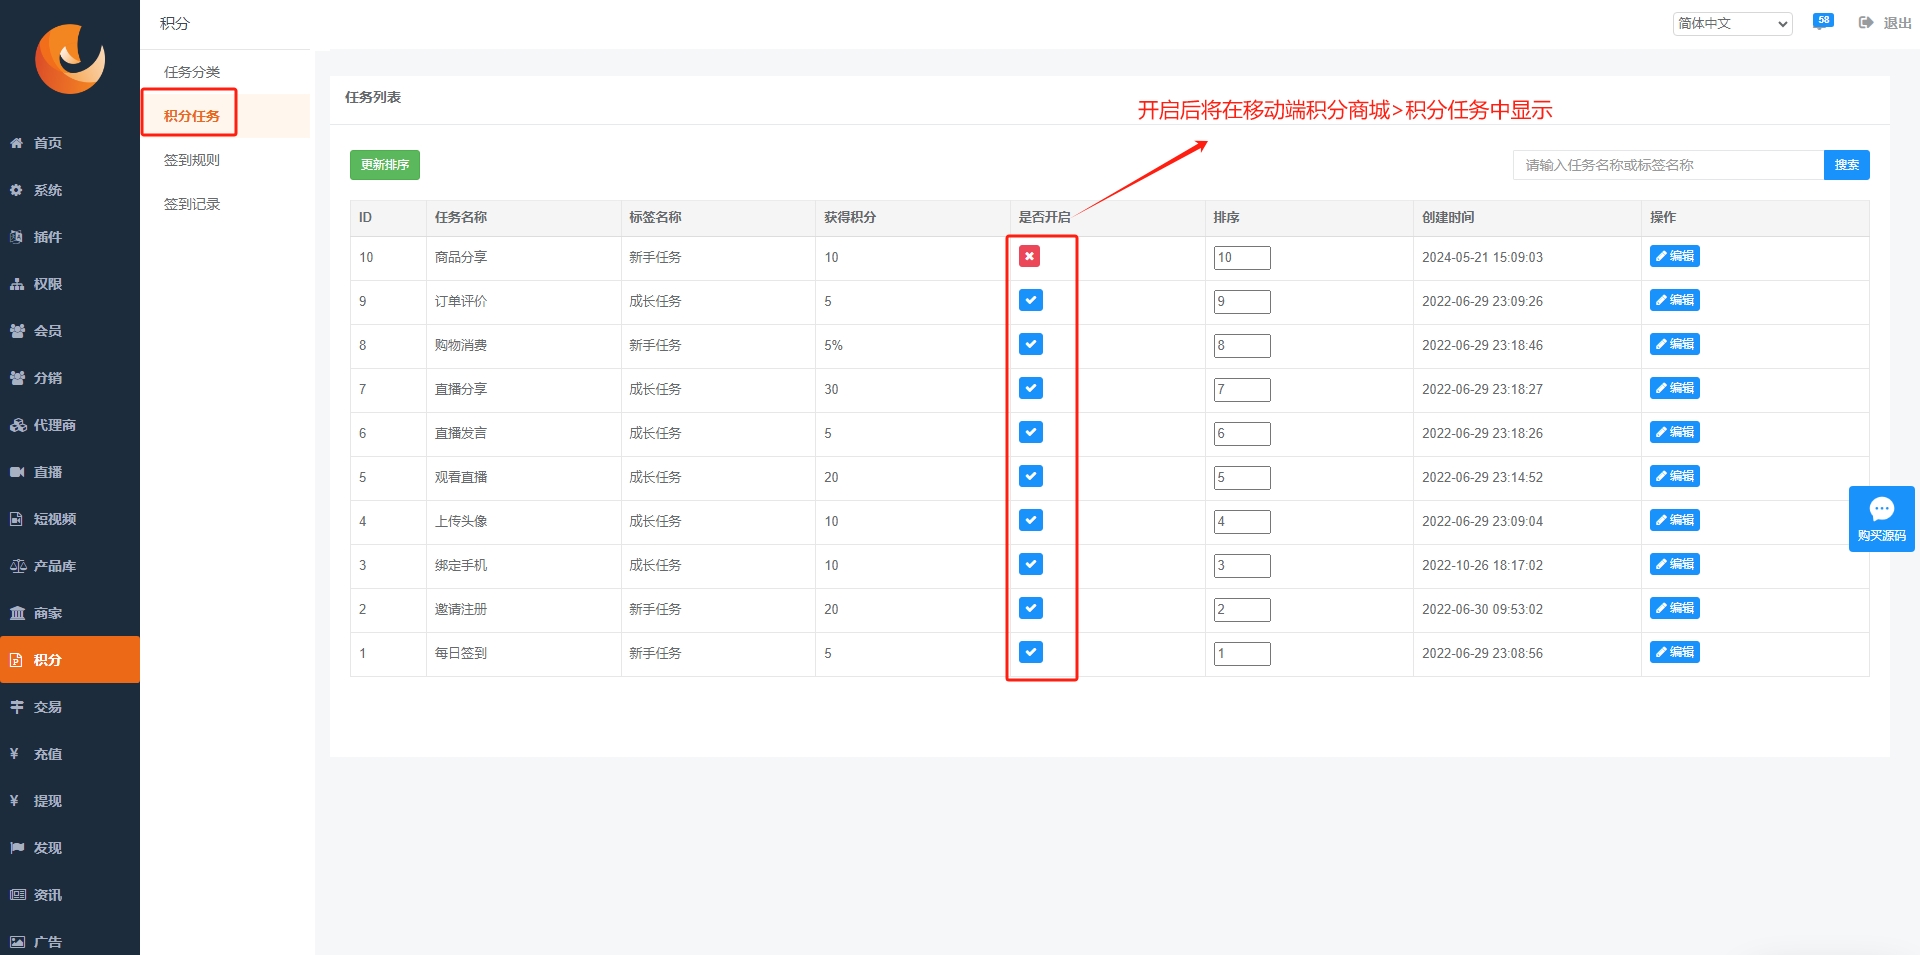
Task: Enable the 商品分享 task toggle
Action: (x=1030, y=257)
